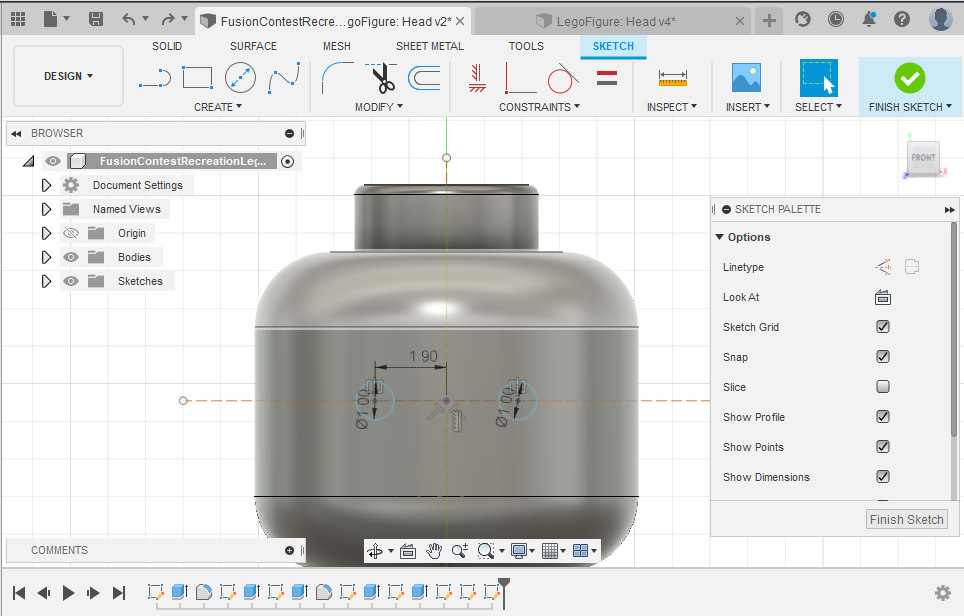Open the notifications bell
This screenshot has height=616, width=964.
(x=869, y=20)
